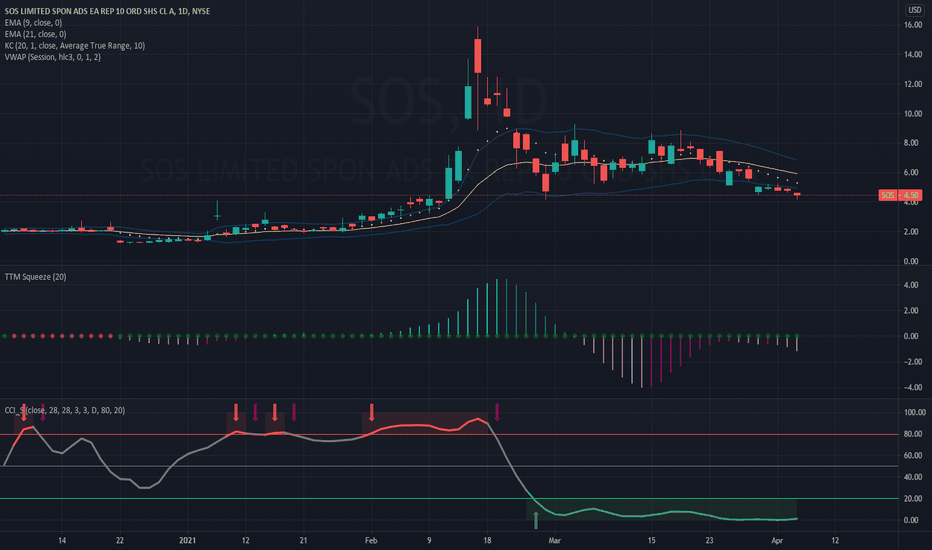
Task: Click the tallest red candle near 16.00
Action: 478,55
